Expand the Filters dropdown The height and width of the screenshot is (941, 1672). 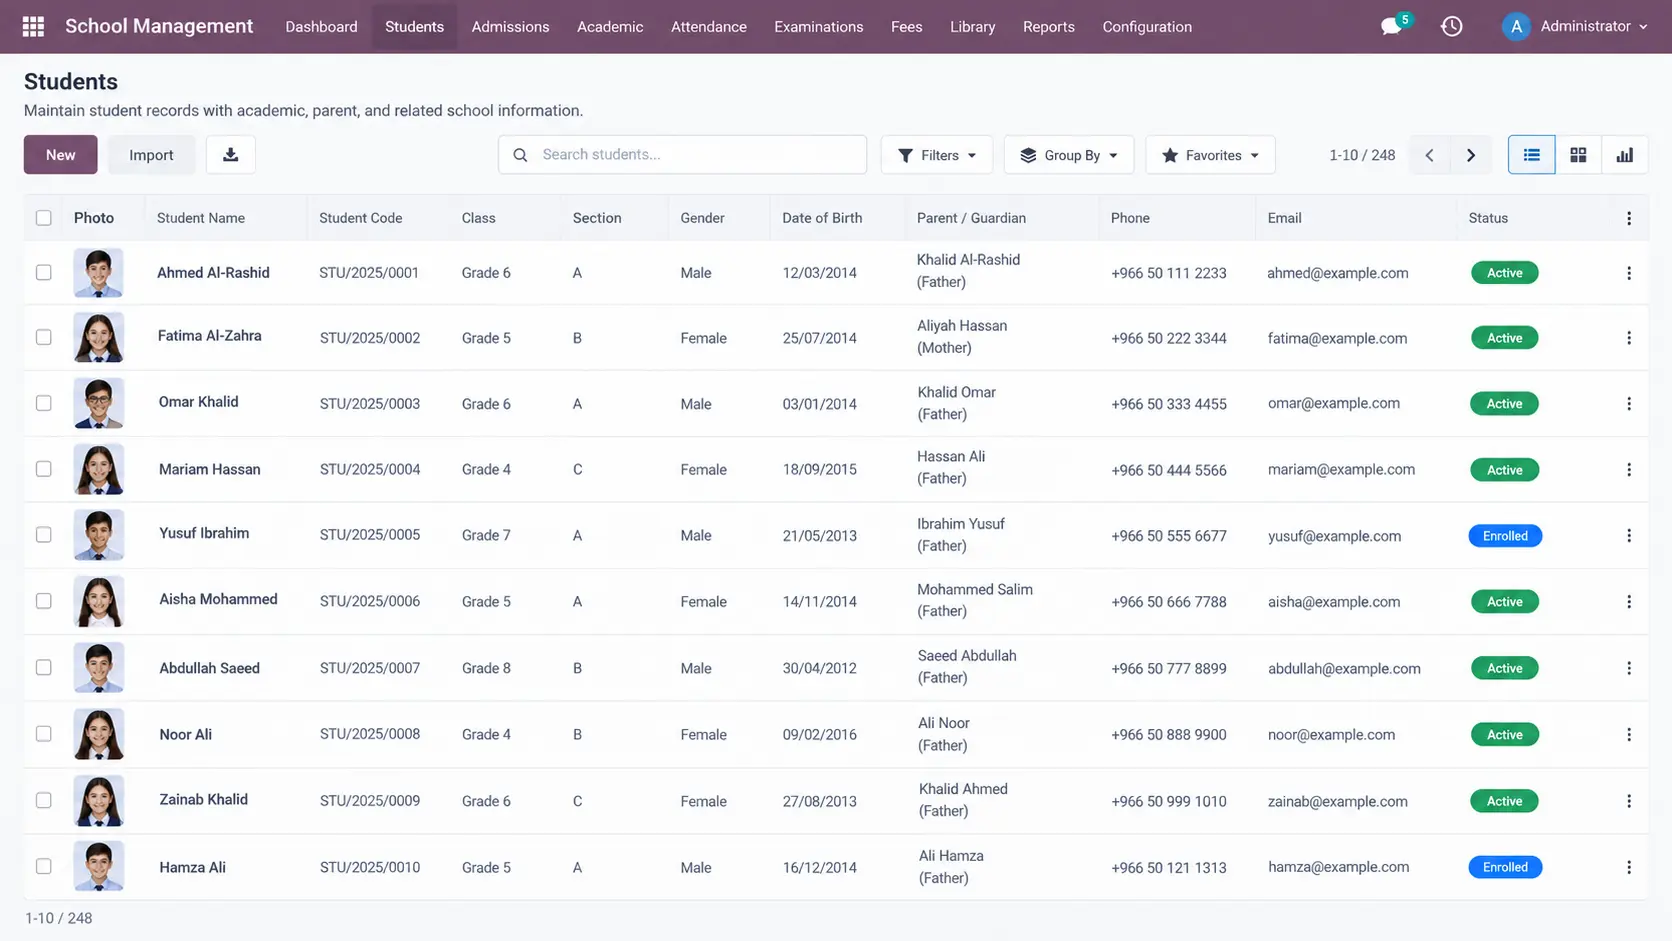pos(936,155)
